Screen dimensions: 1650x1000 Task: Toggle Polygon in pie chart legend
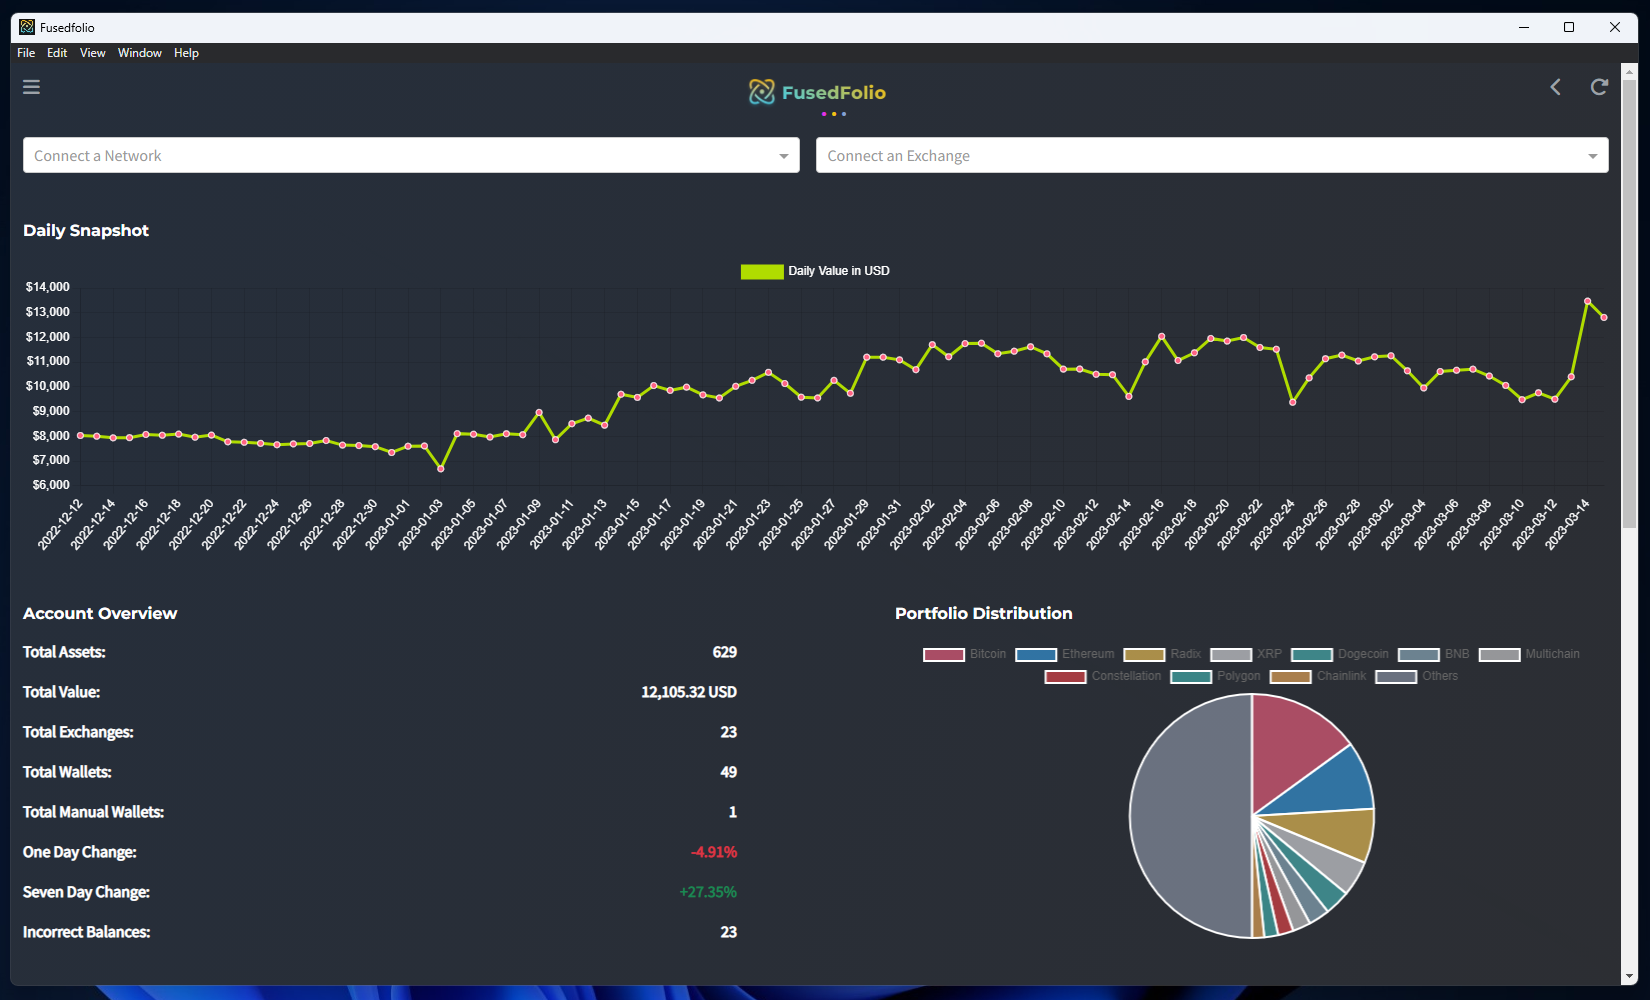point(1216,676)
